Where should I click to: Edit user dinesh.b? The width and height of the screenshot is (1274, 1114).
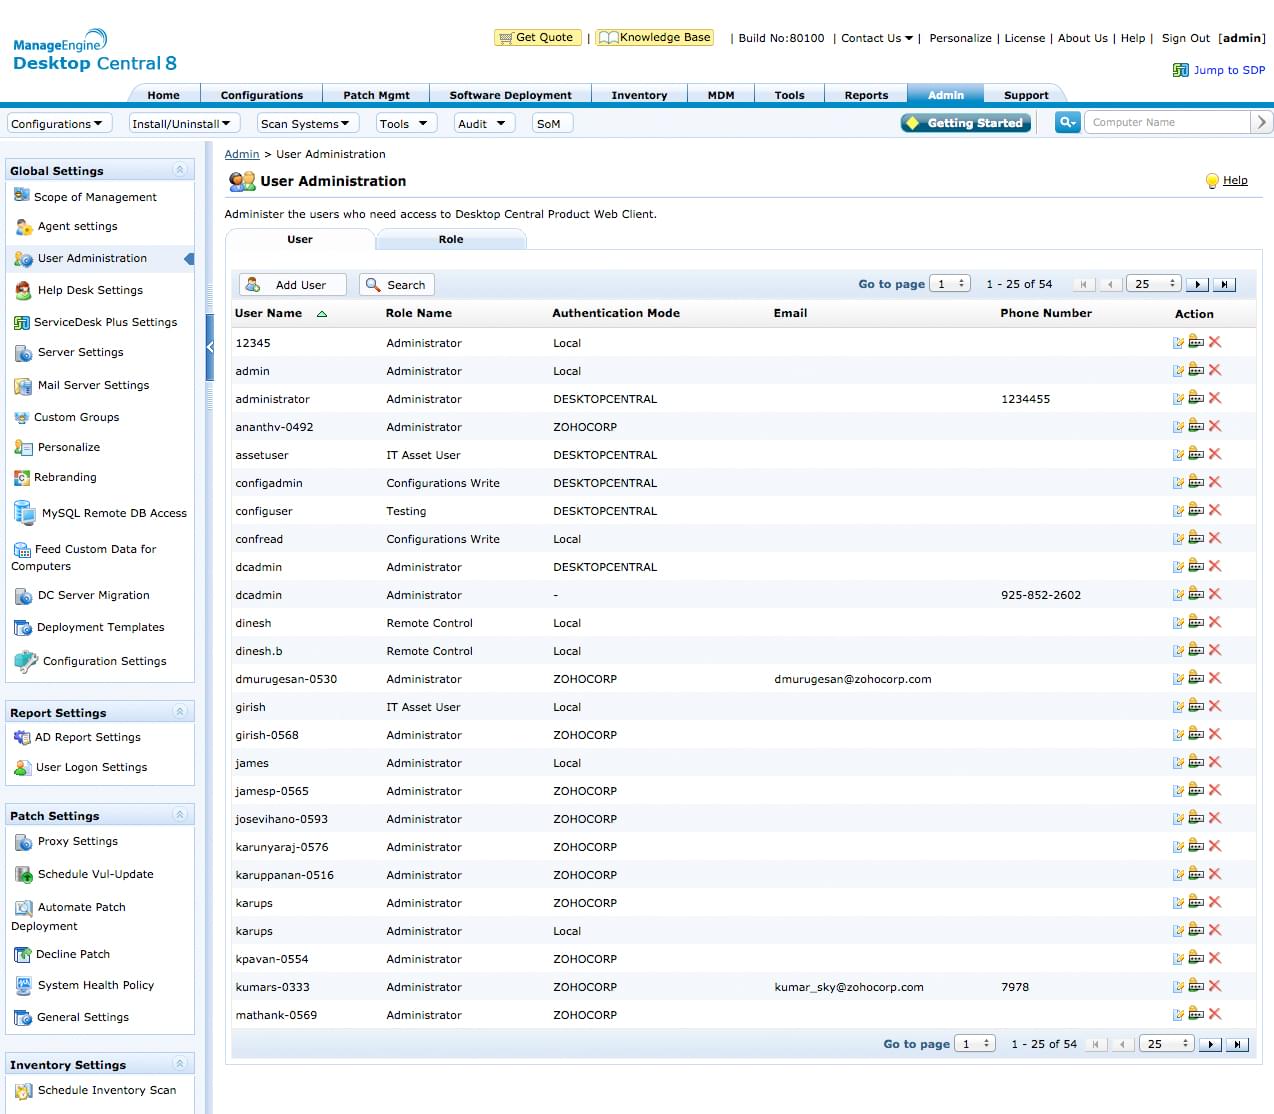[x=1178, y=651]
